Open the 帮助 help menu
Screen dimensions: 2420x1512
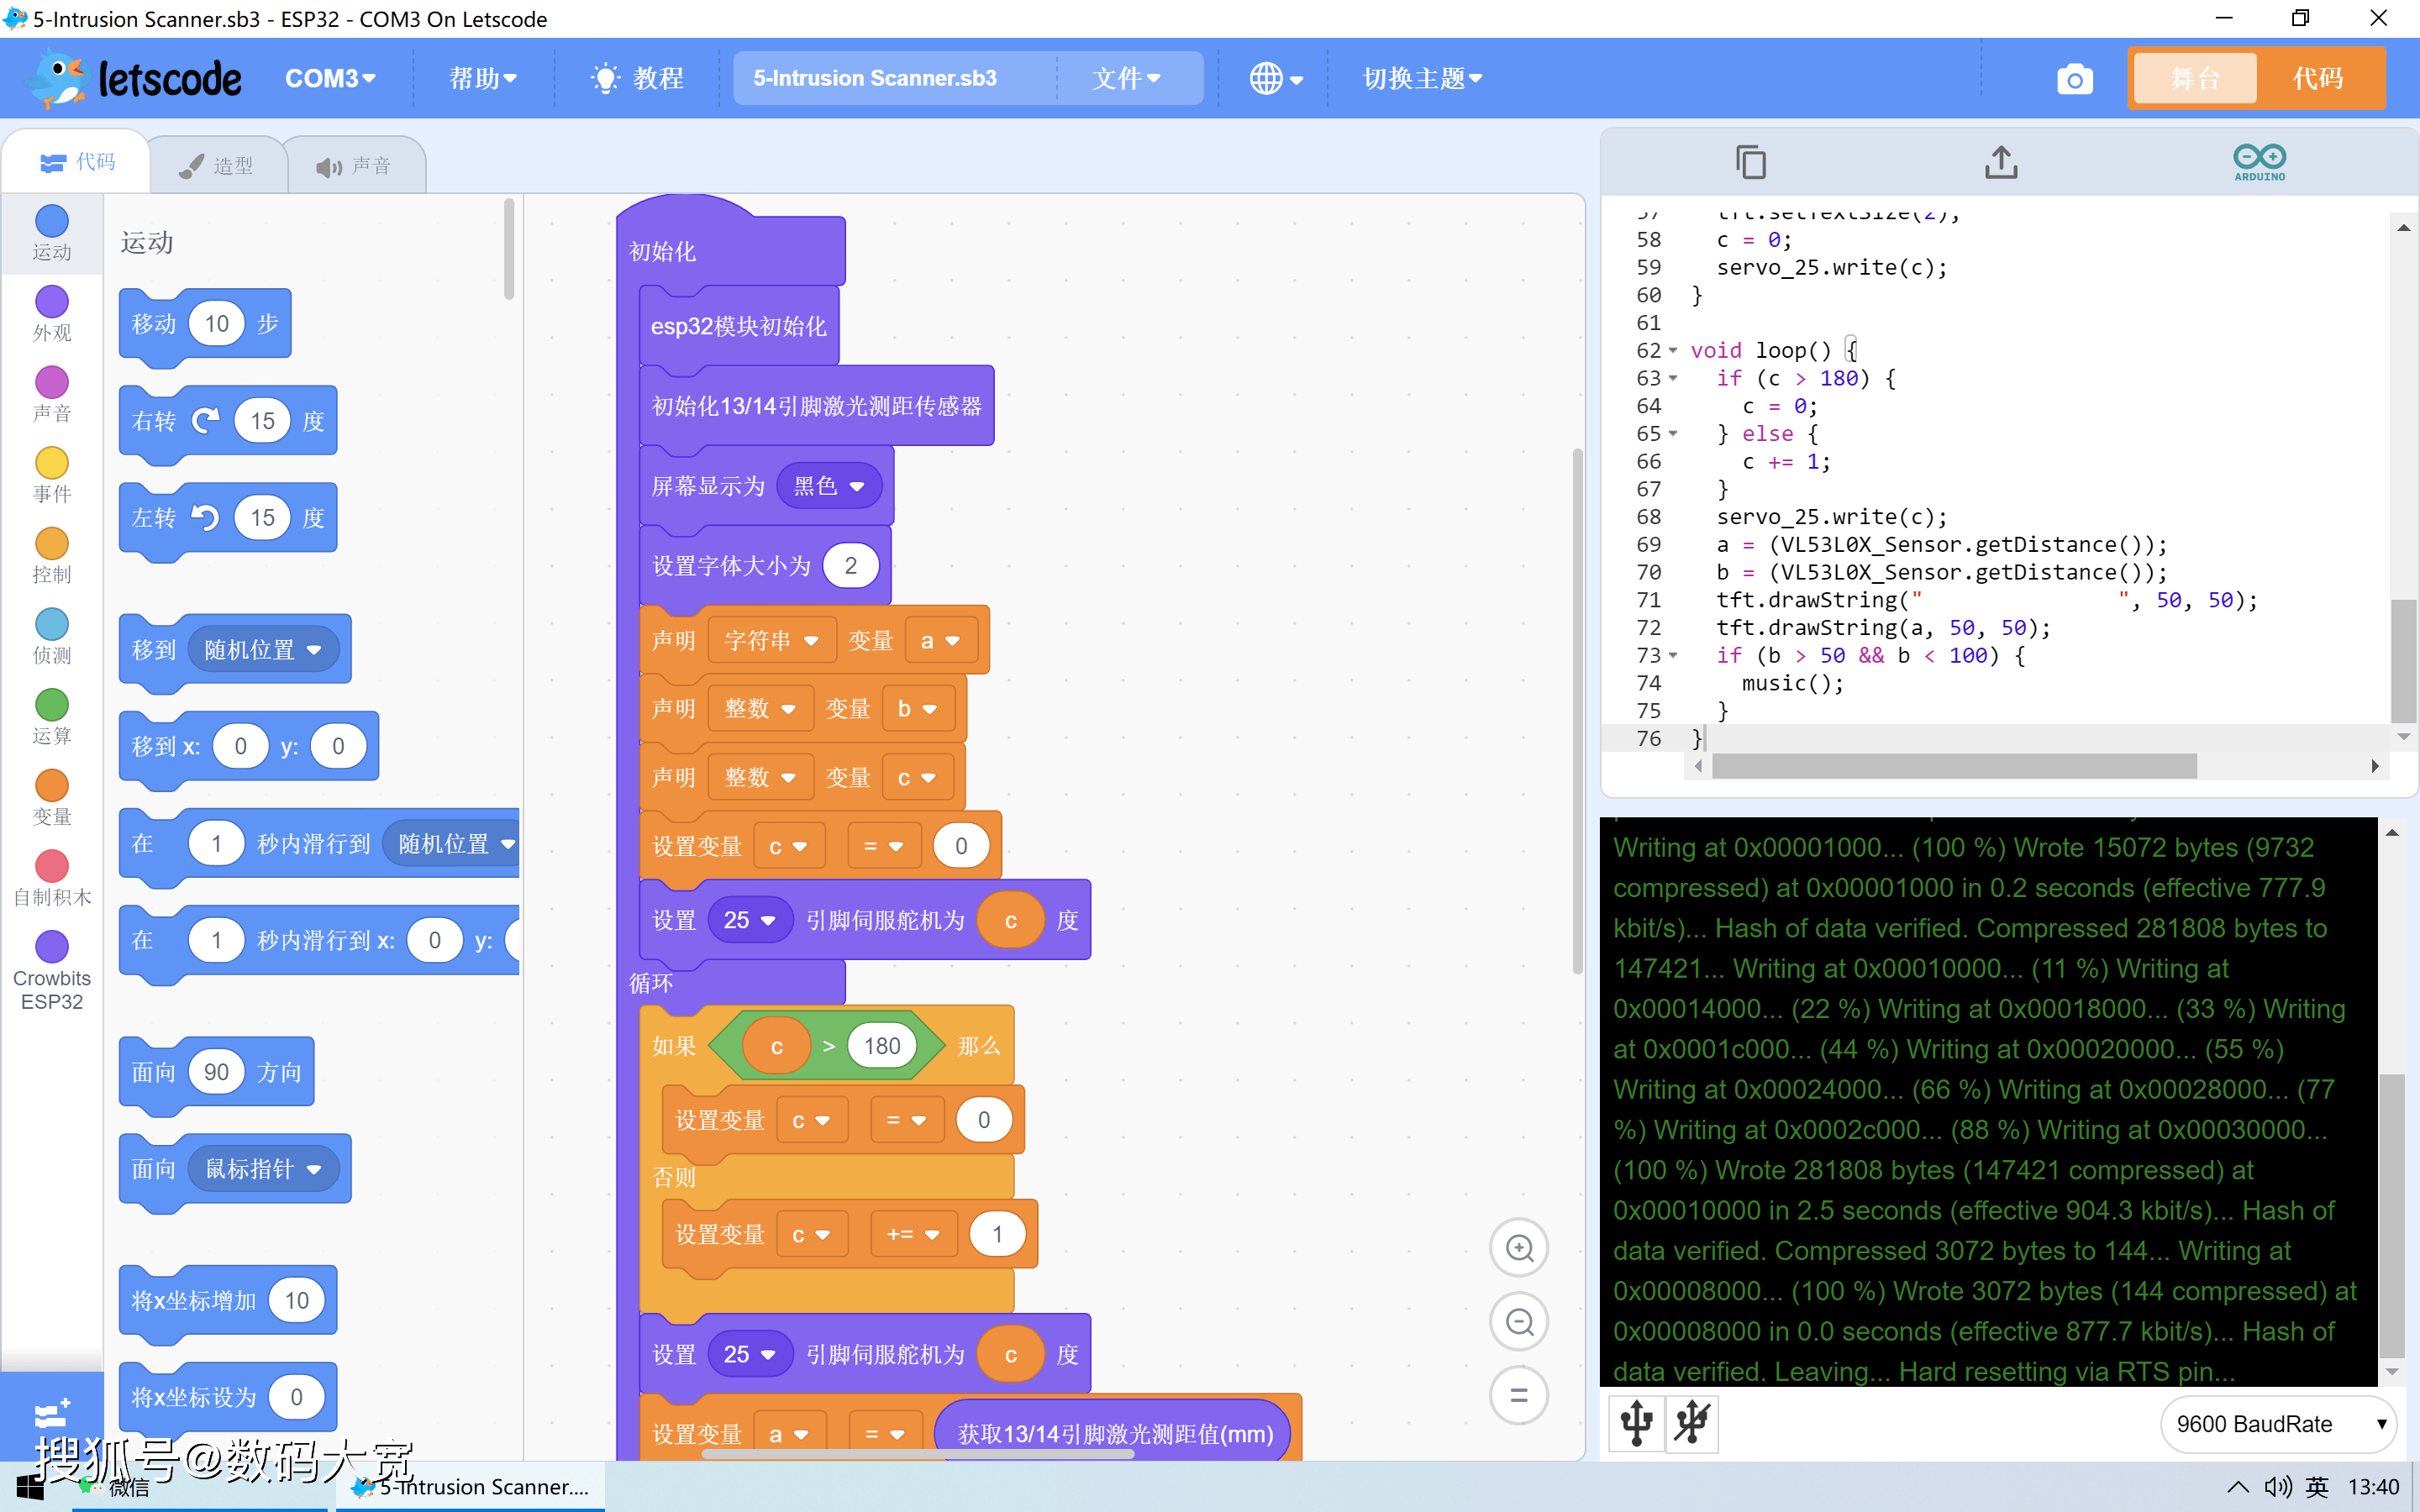point(483,78)
